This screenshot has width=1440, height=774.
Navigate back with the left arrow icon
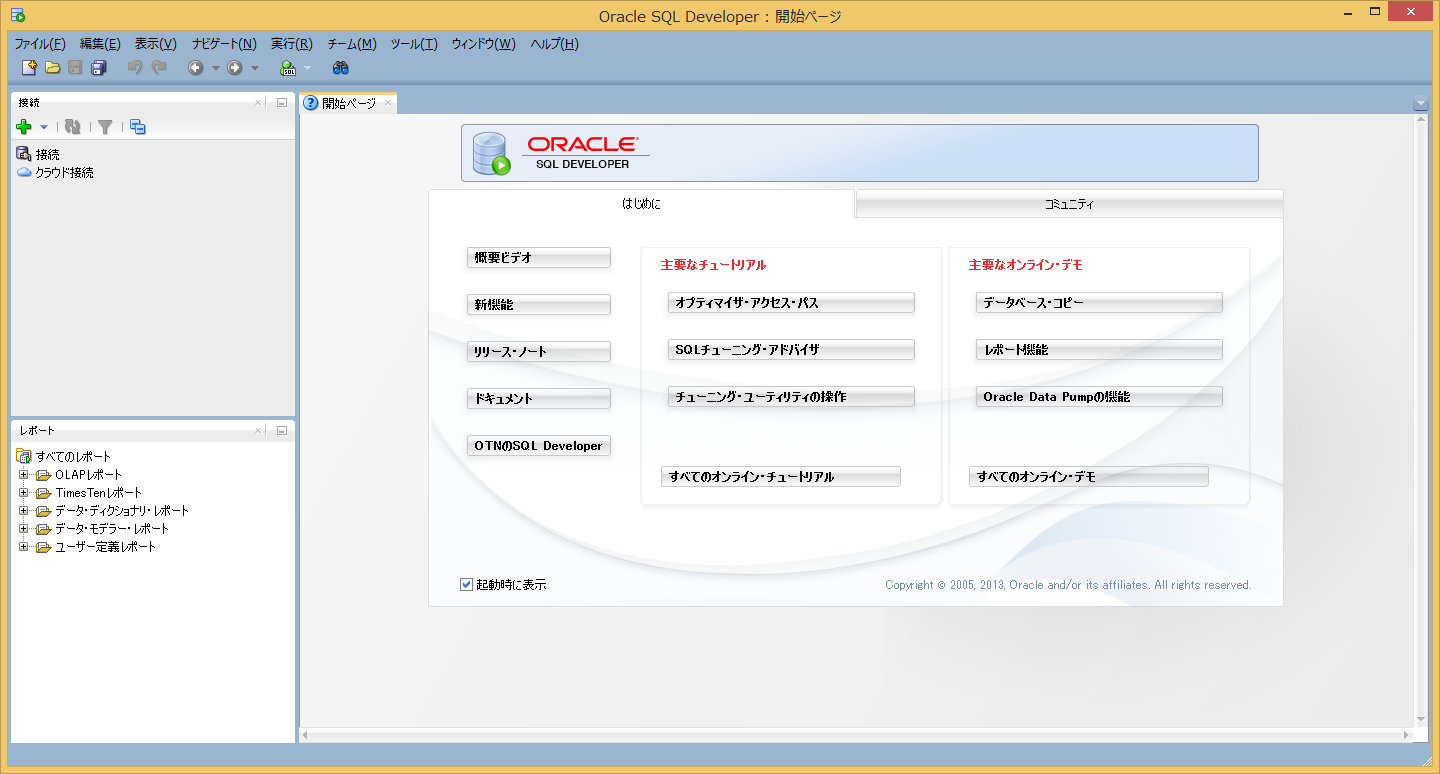pyautogui.click(x=196, y=68)
